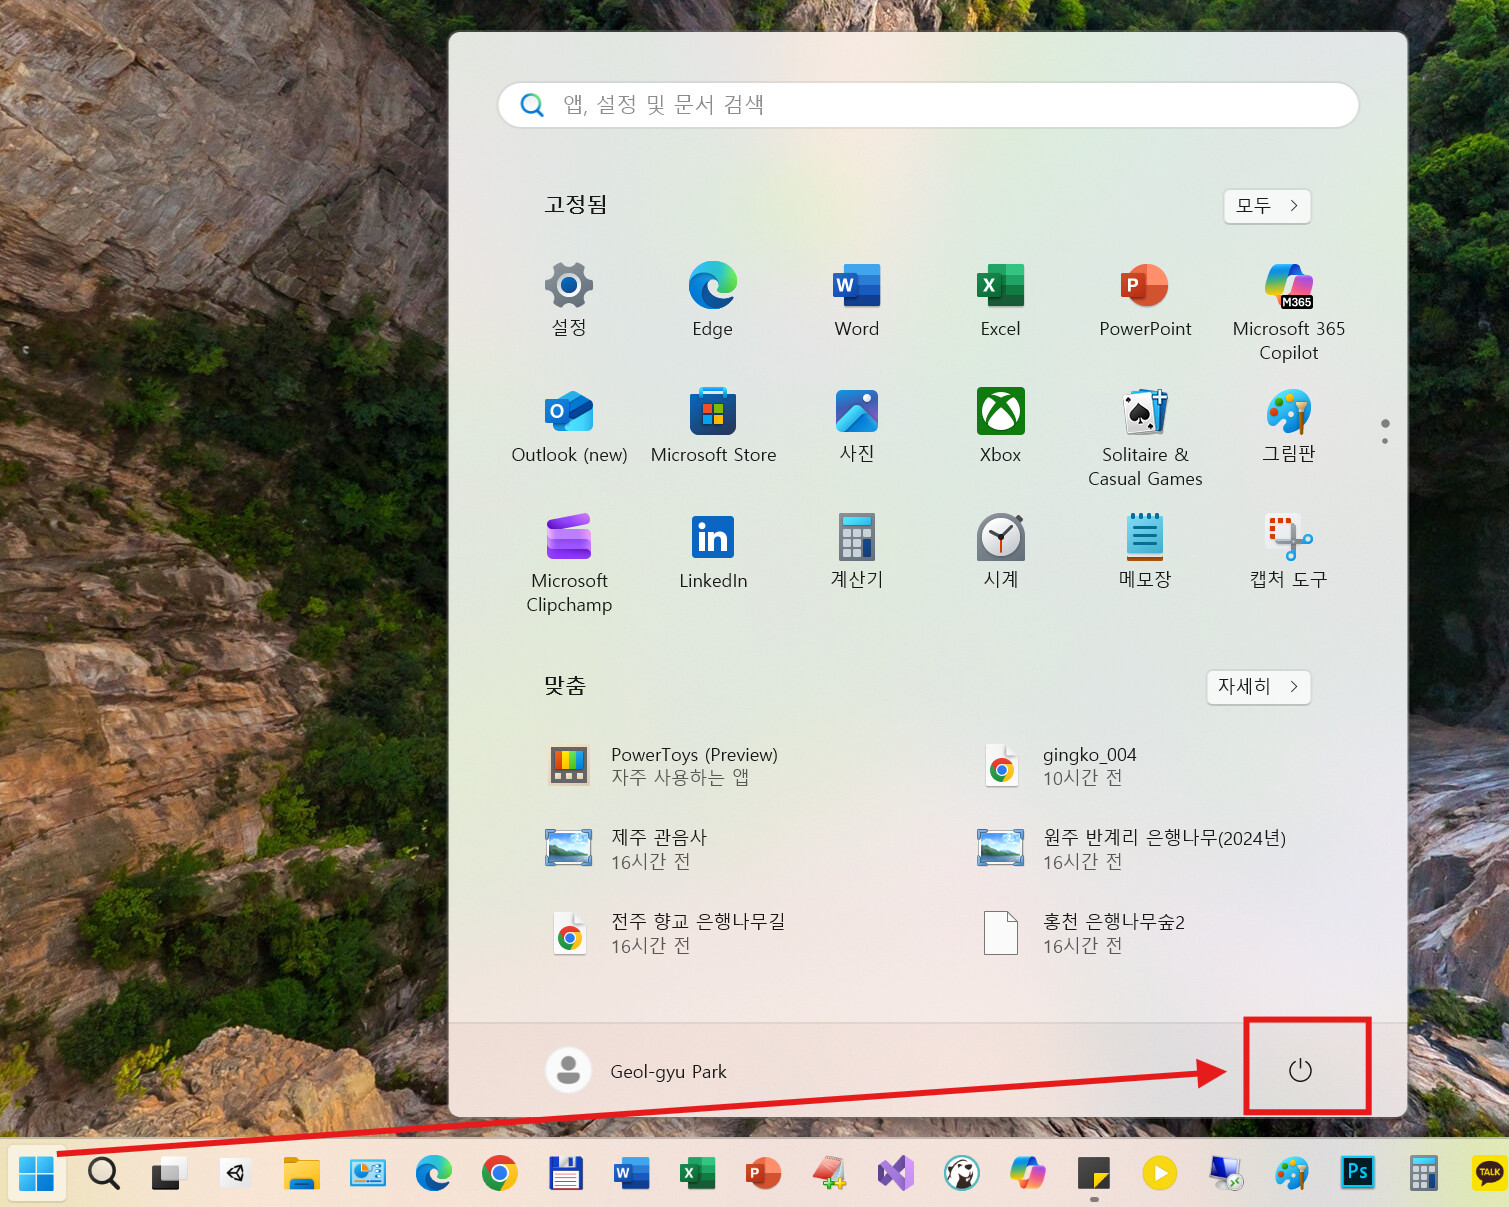This screenshot has height=1207, width=1509.
Task: Focus the 앱, 설정 및 문서 검색 search box
Action: coord(928,105)
